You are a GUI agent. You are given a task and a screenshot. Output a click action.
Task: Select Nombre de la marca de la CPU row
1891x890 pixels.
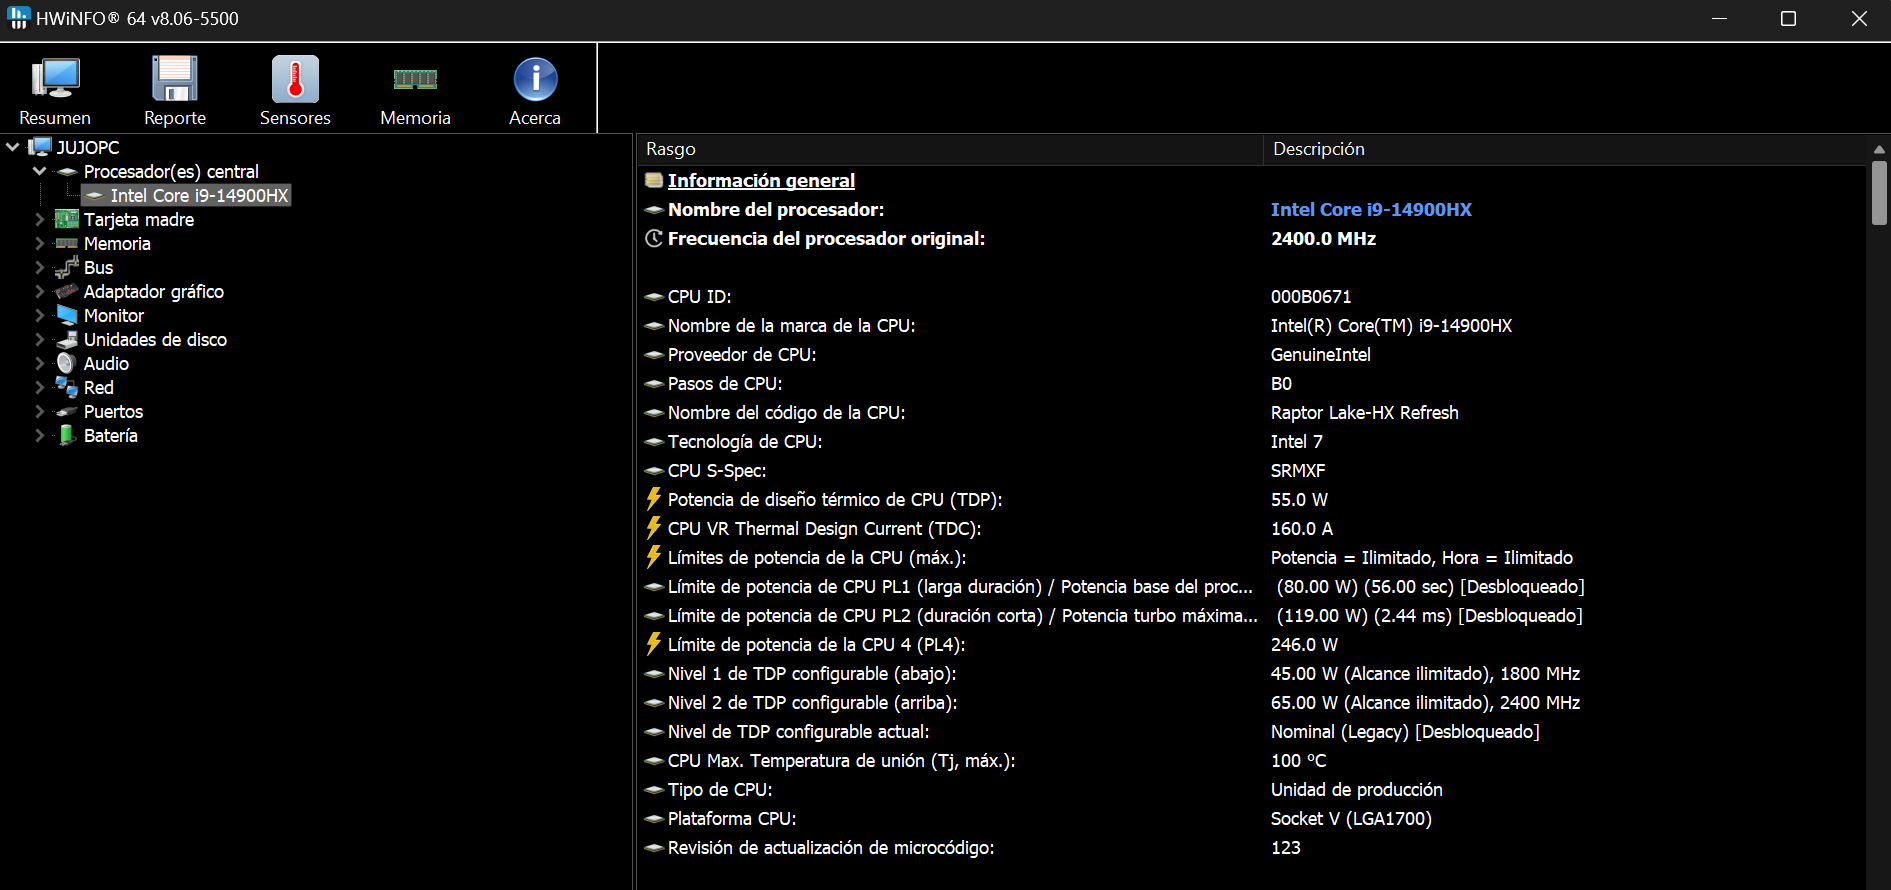click(1252, 325)
